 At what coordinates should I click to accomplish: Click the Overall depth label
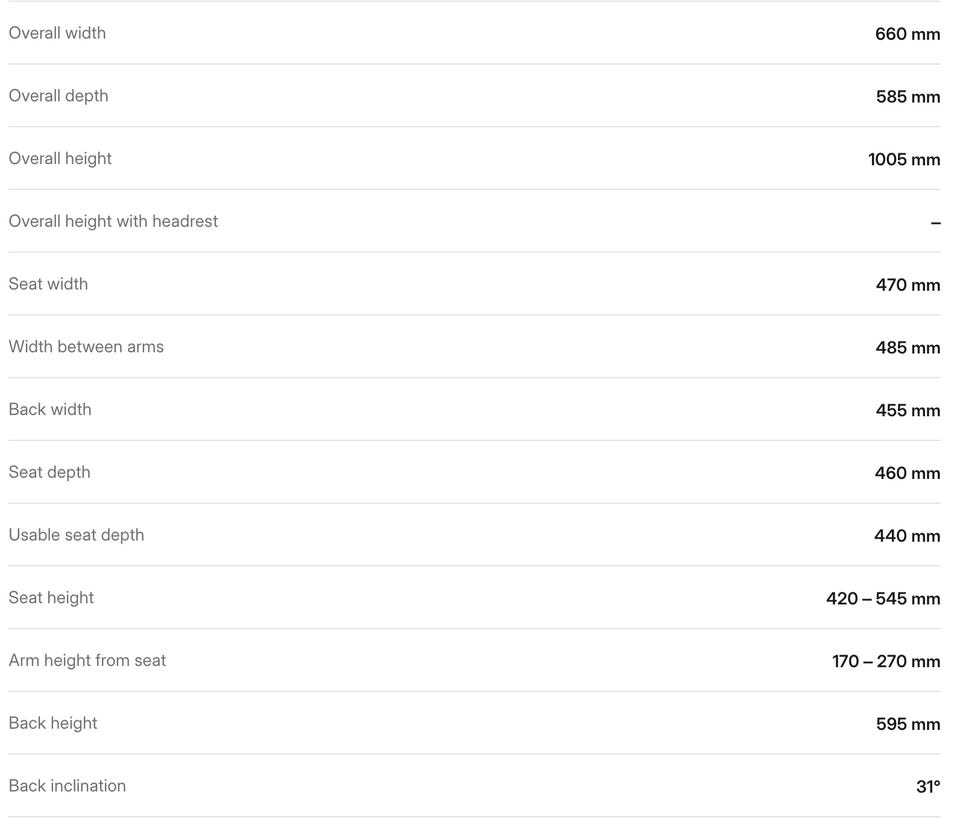pos(58,96)
